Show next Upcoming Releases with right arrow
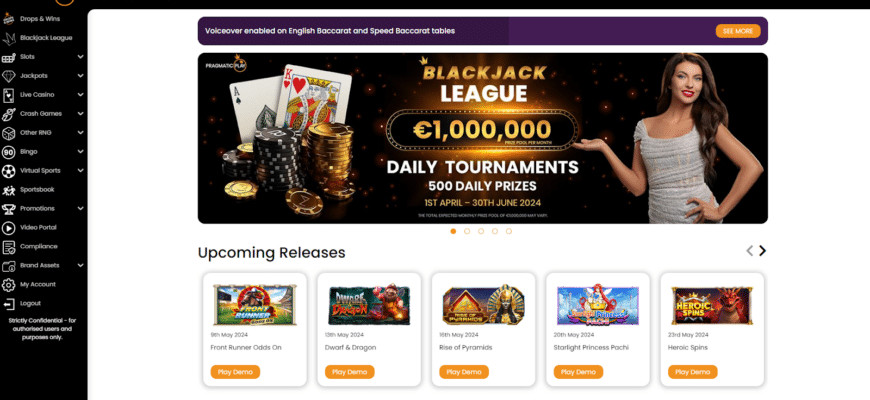 pyautogui.click(x=762, y=251)
